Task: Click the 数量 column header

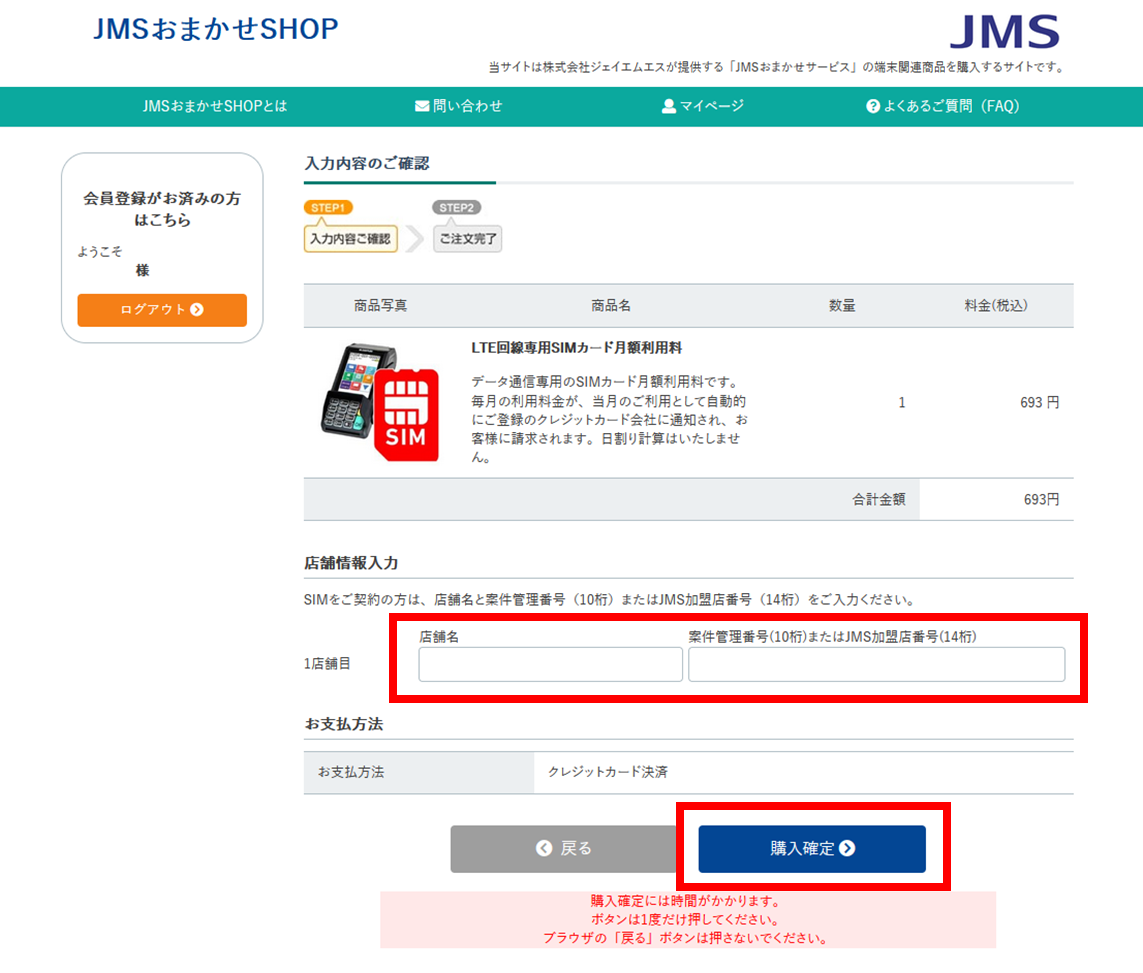Action: pyautogui.click(x=842, y=306)
